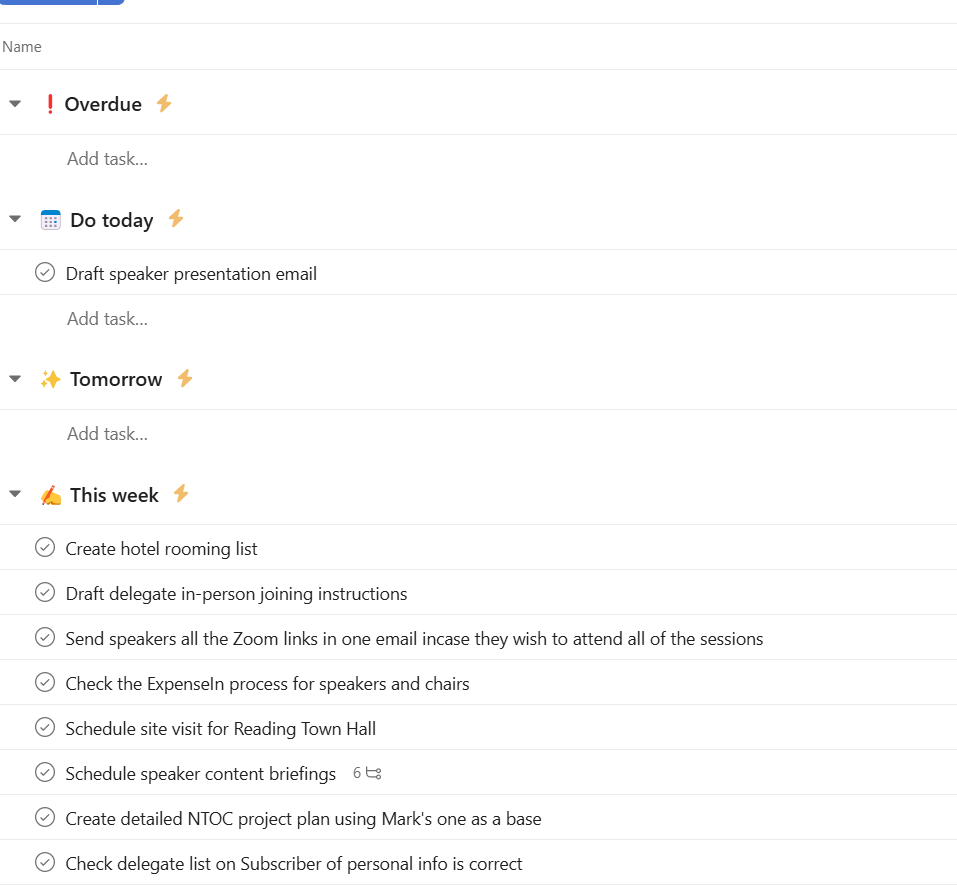Collapse the Overdue section
Screen dimensions: 957x892
[15, 104]
